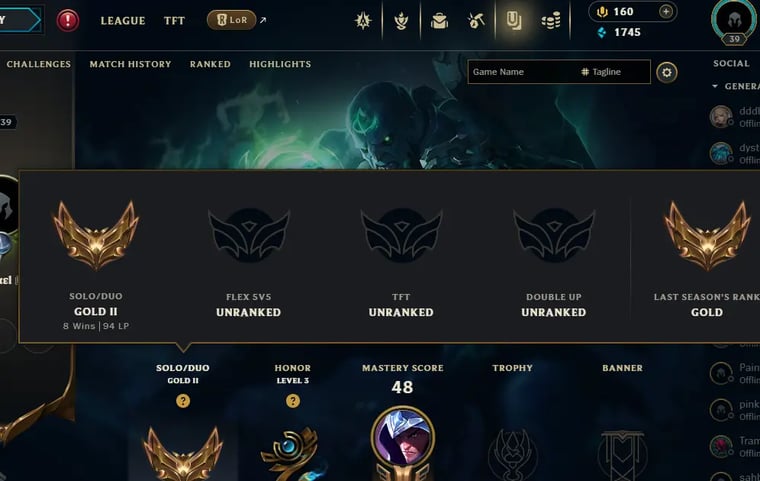Click the mastery champion portrait thumbnail
This screenshot has width=760, height=481.
[x=403, y=437]
